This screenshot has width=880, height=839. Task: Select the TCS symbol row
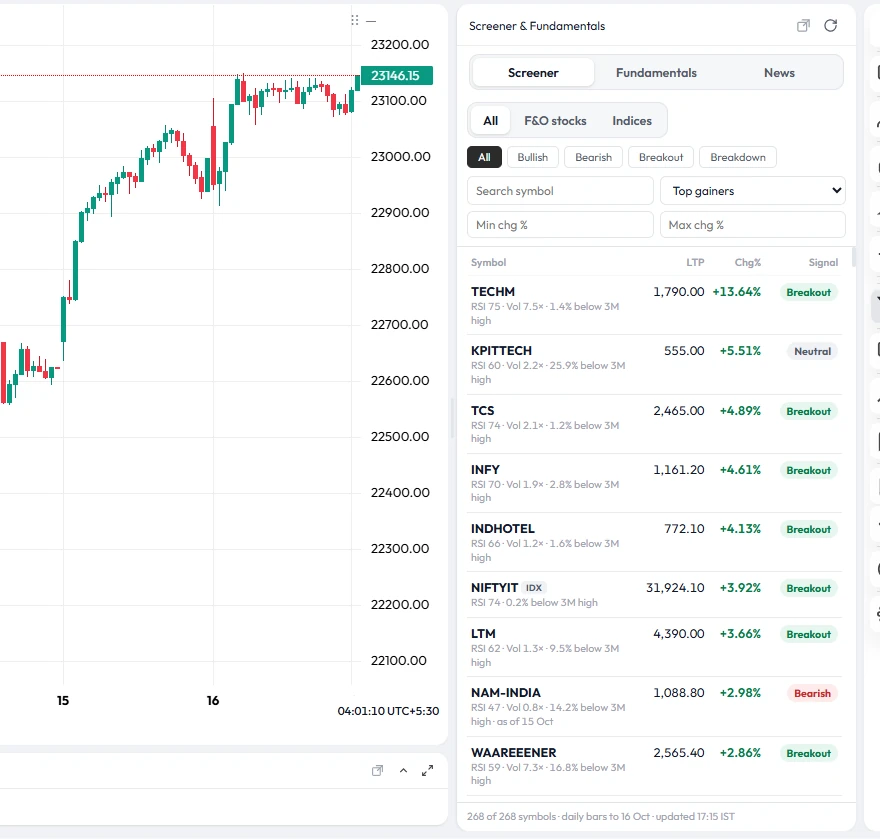(x=654, y=424)
